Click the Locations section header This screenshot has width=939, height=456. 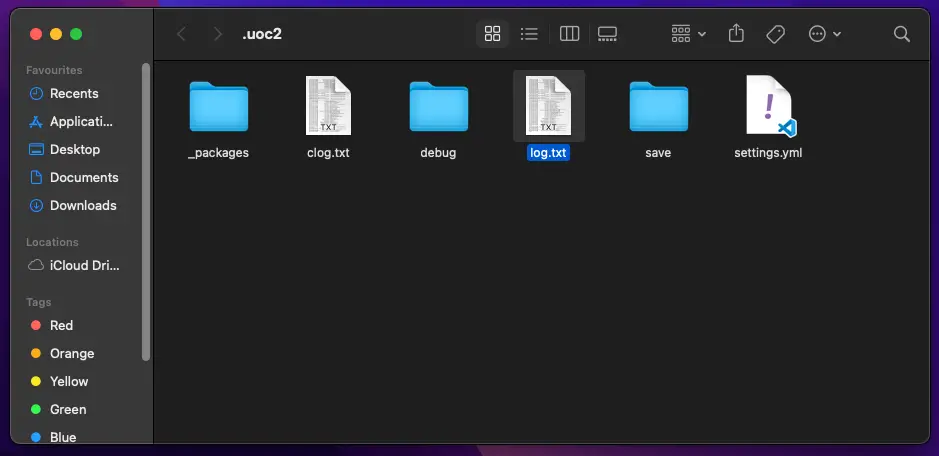click(52, 242)
